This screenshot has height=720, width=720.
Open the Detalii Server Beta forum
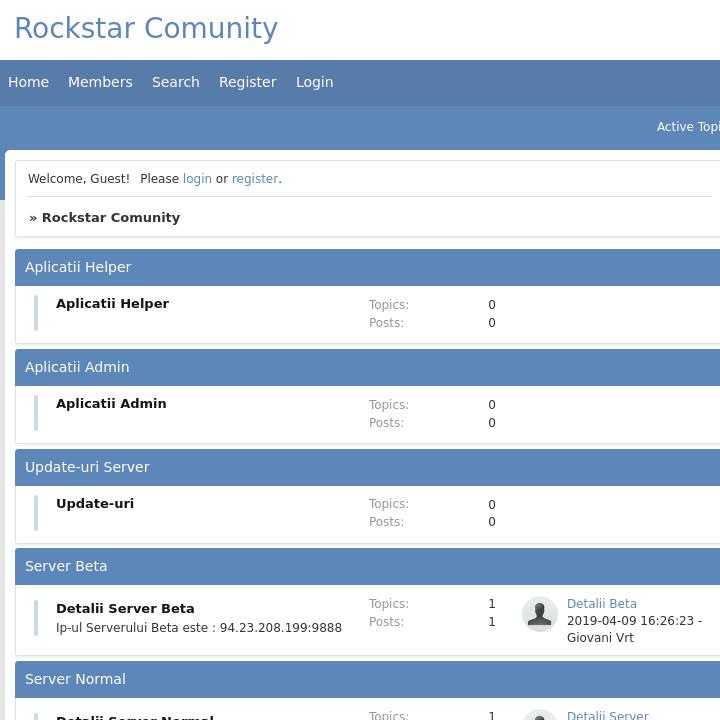(x=125, y=609)
